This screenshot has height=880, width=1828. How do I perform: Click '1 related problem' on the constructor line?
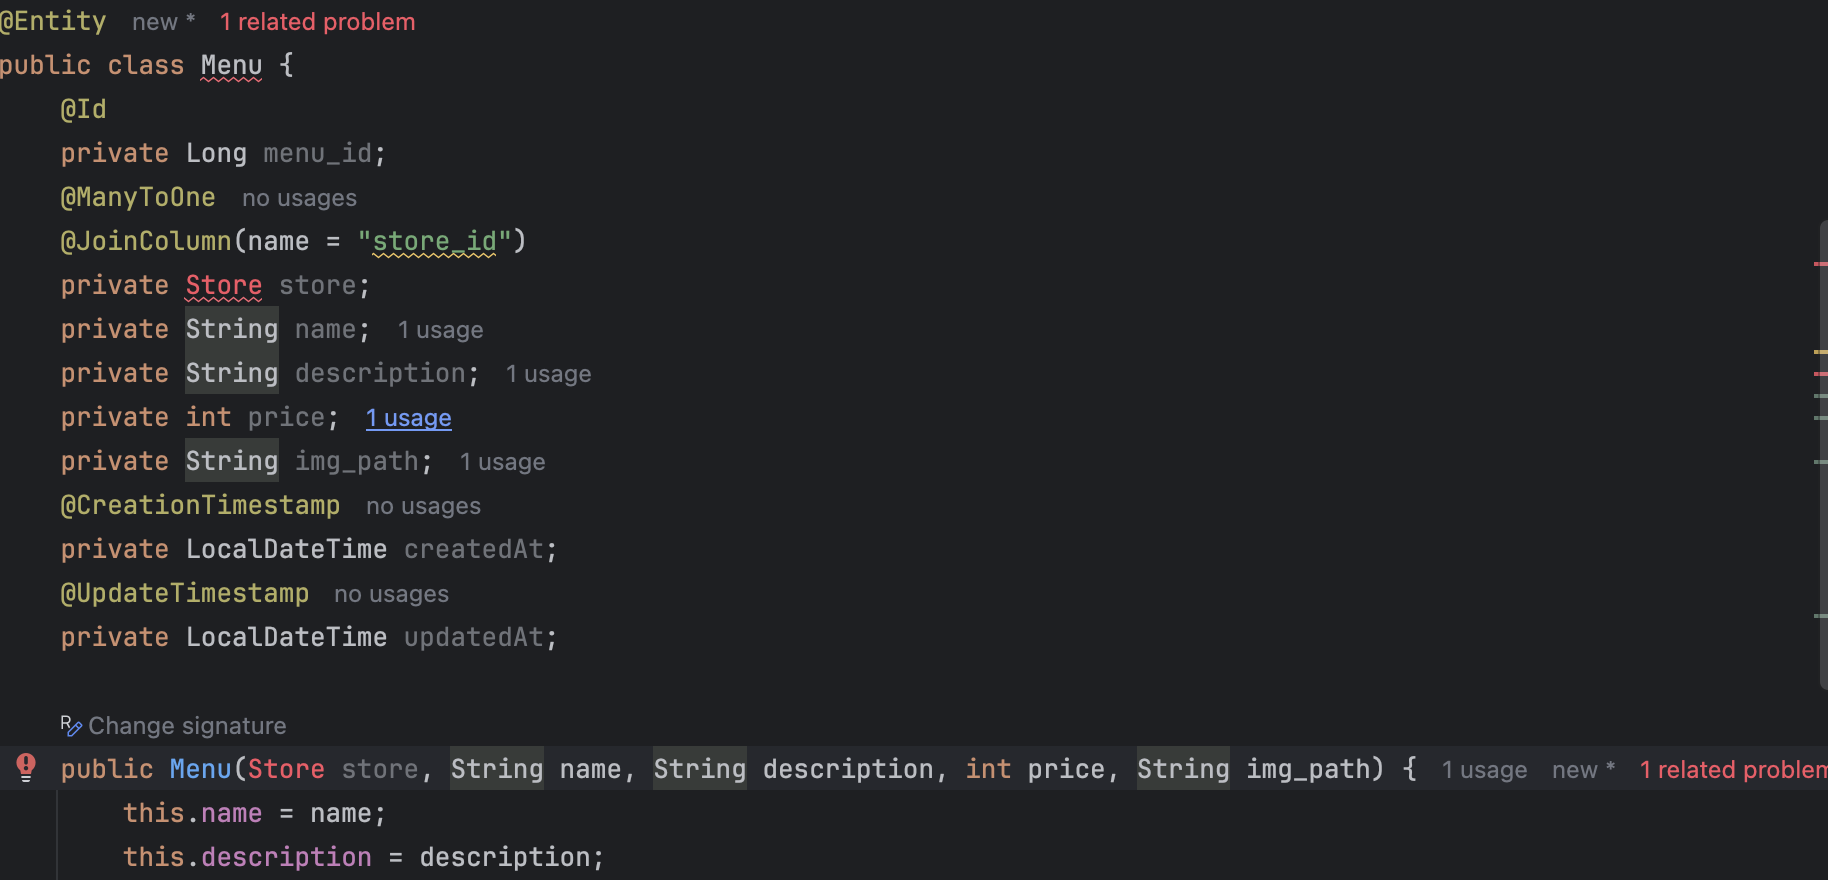[x=1733, y=770]
